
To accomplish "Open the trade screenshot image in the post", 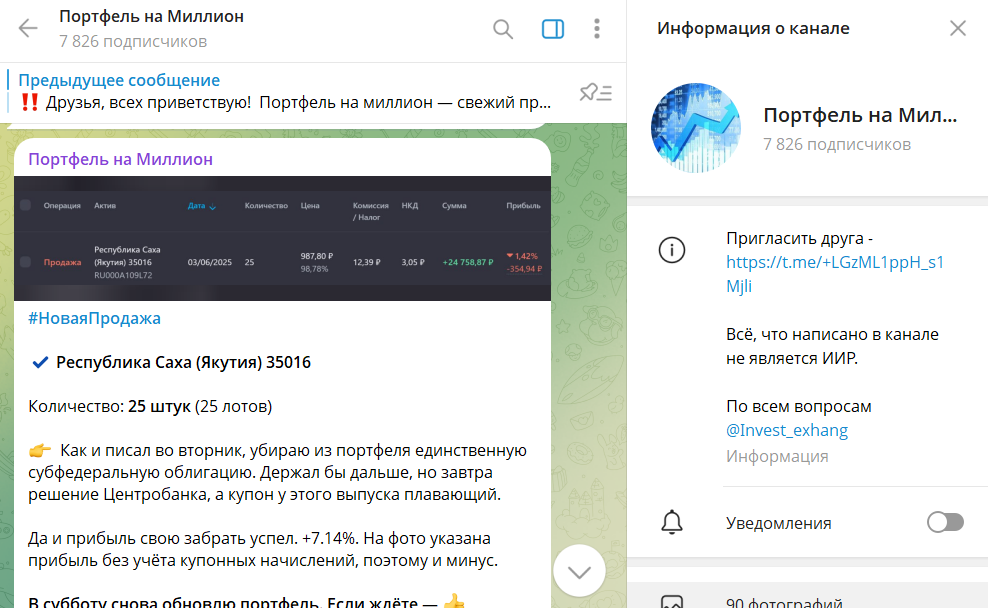I will (x=282, y=238).
